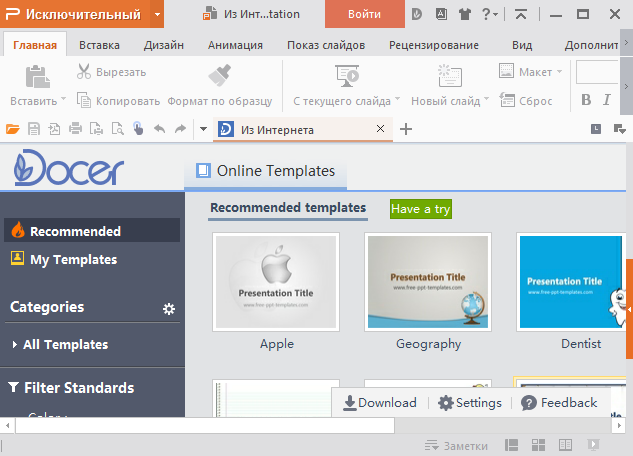Select the Geography template thumbnail
Image resolution: width=633 pixels, height=456 pixels.
(427, 281)
